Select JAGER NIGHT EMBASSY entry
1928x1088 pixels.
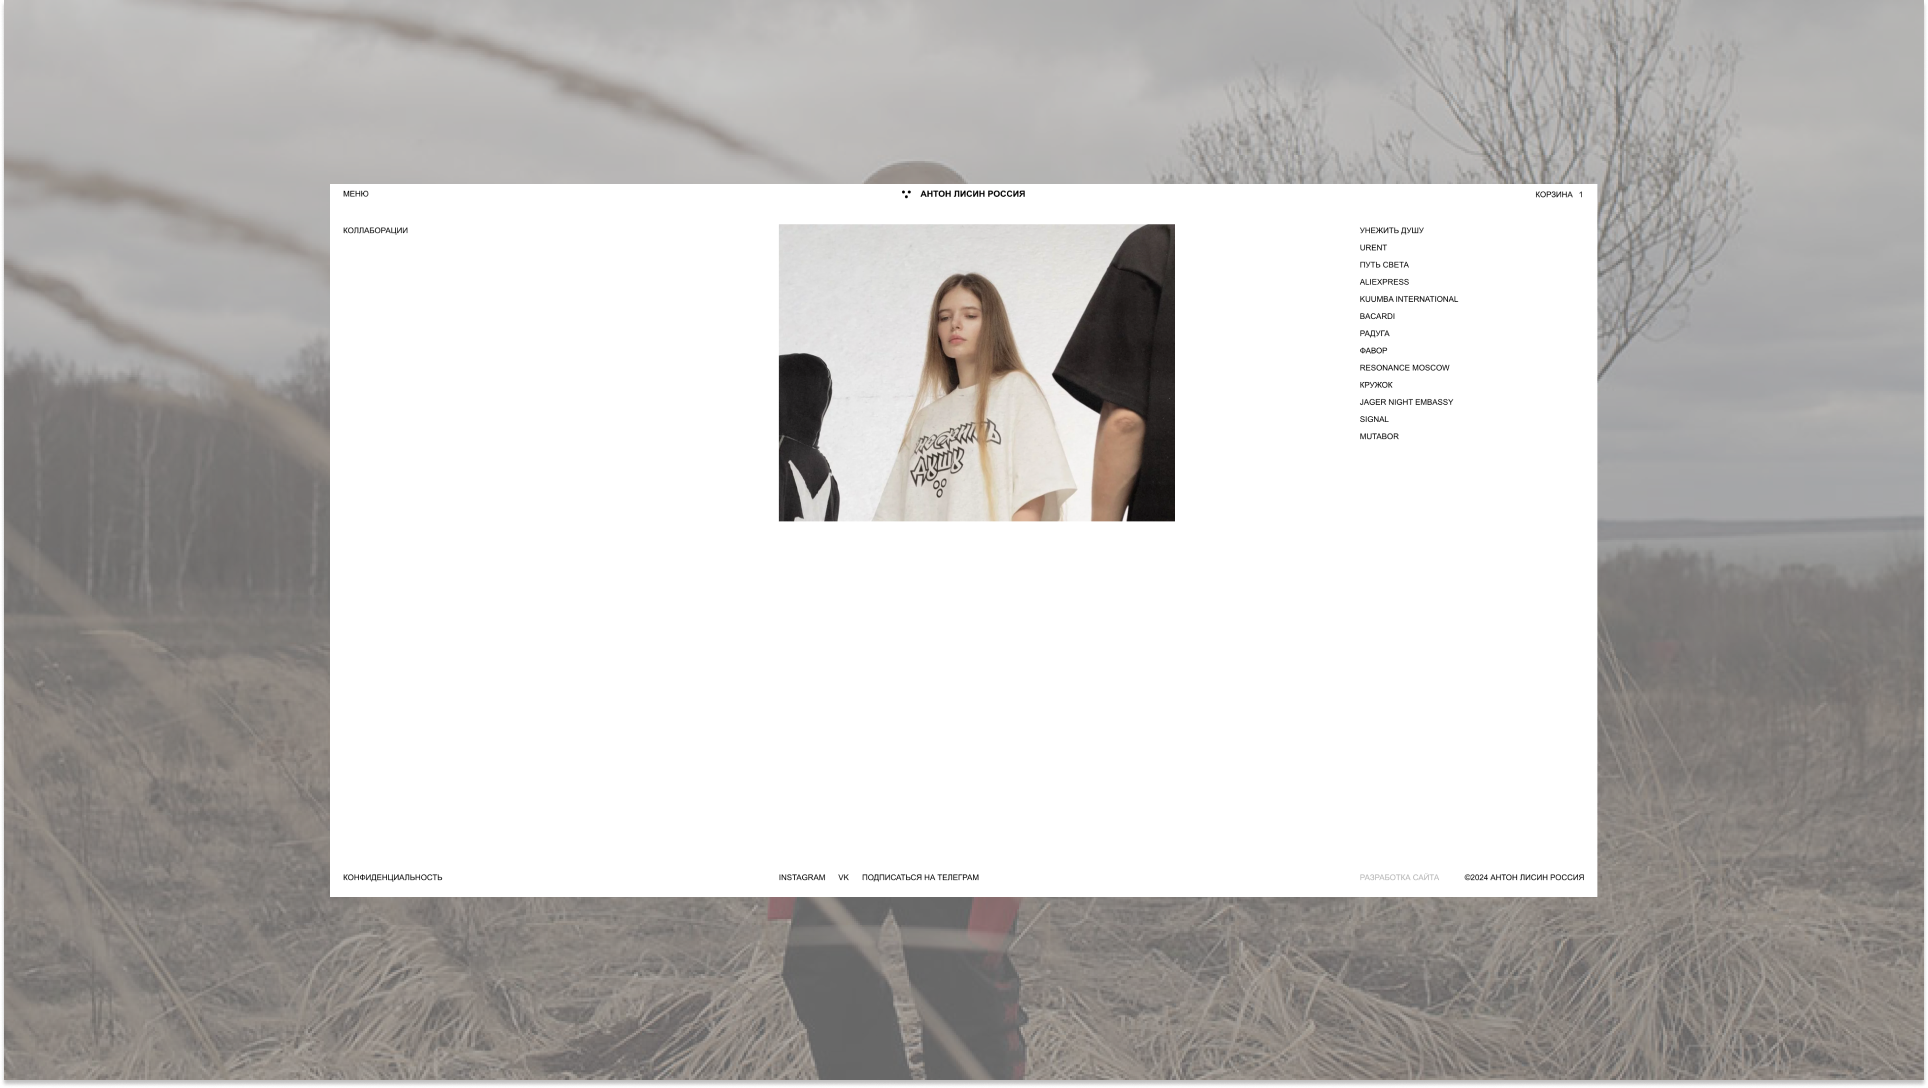[x=1406, y=402]
